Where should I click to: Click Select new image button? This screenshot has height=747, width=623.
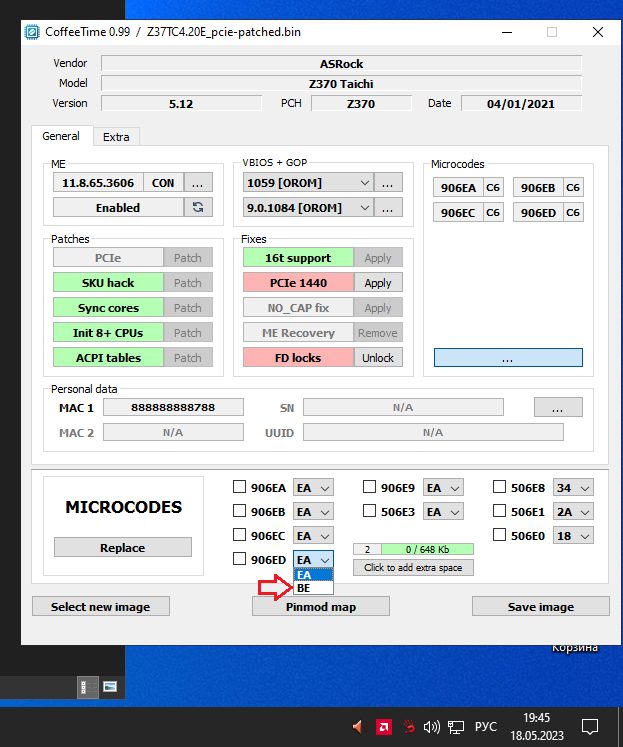coord(100,606)
